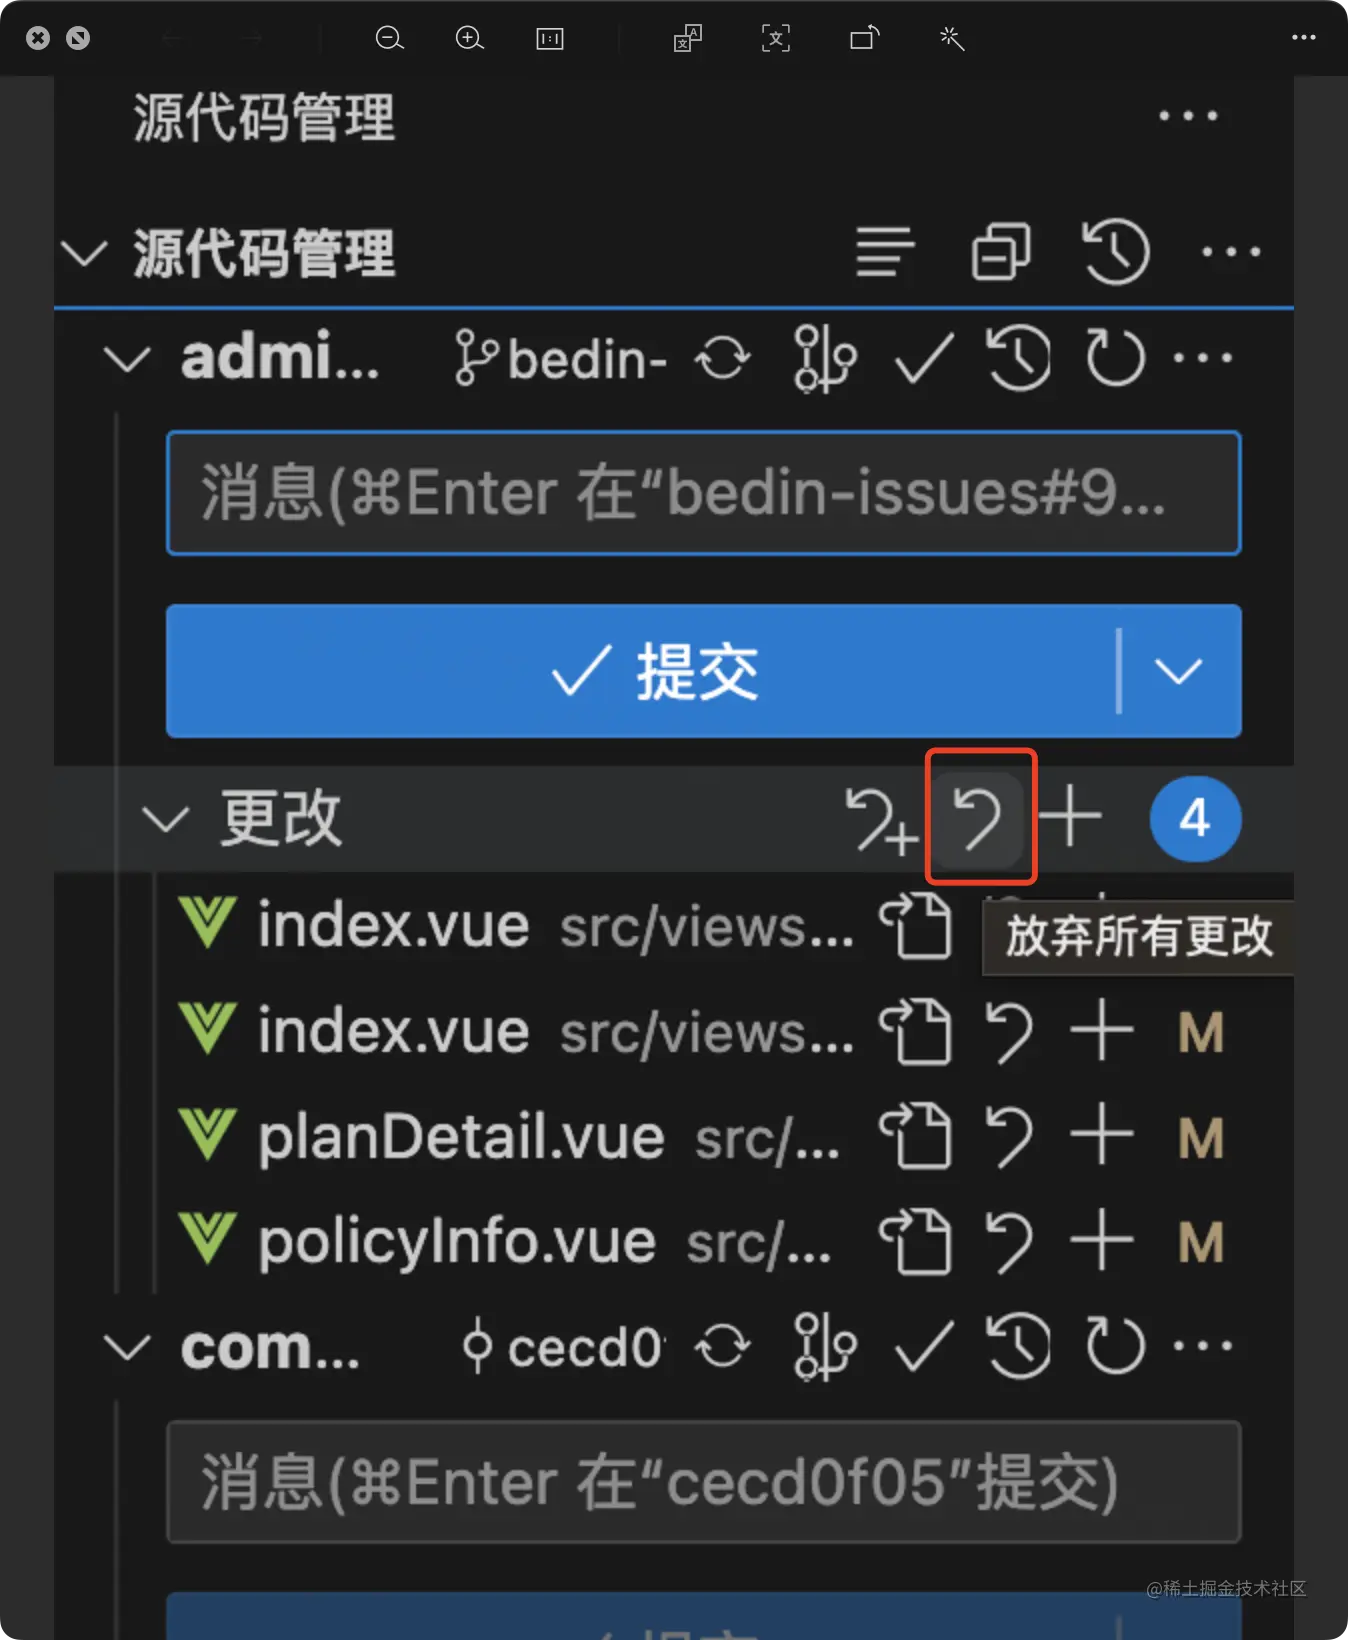This screenshot has width=1348, height=1640.
Task: Stage all changes with the plus icon
Action: (1069, 817)
